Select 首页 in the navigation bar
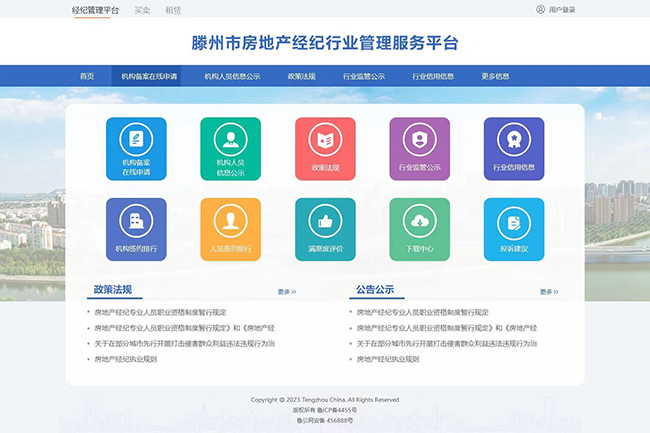Viewport: 650px width, 433px height. click(87, 76)
